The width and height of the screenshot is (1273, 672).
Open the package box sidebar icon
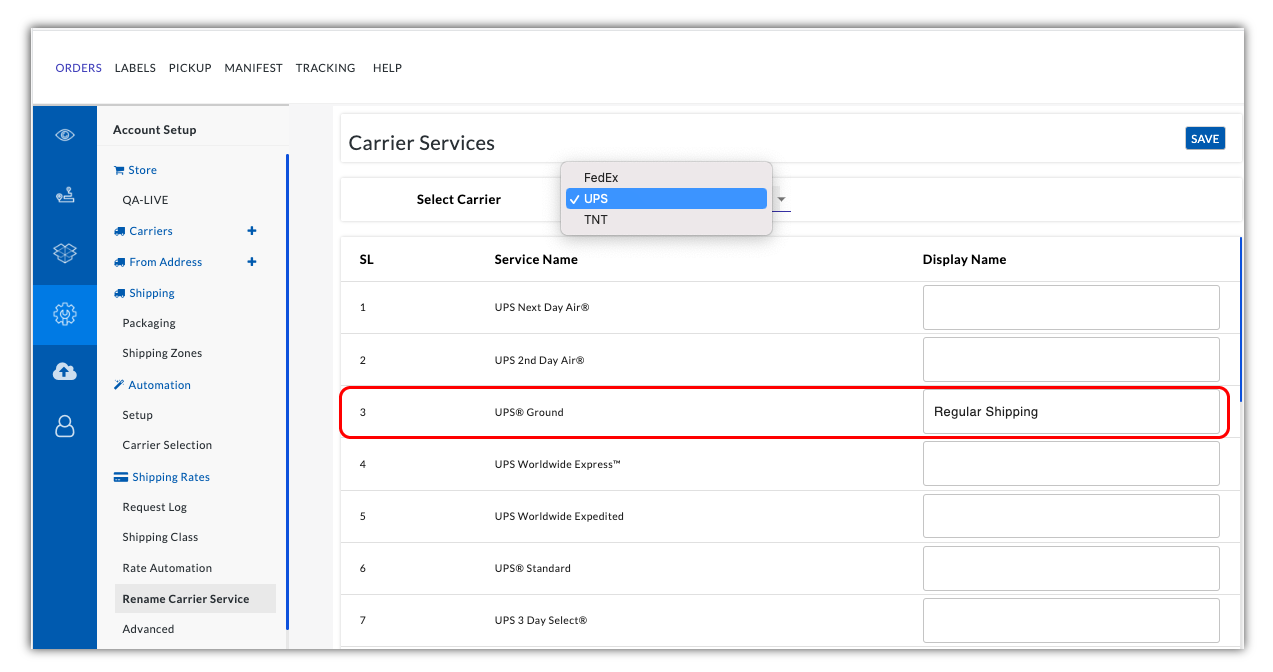pos(65,253)
